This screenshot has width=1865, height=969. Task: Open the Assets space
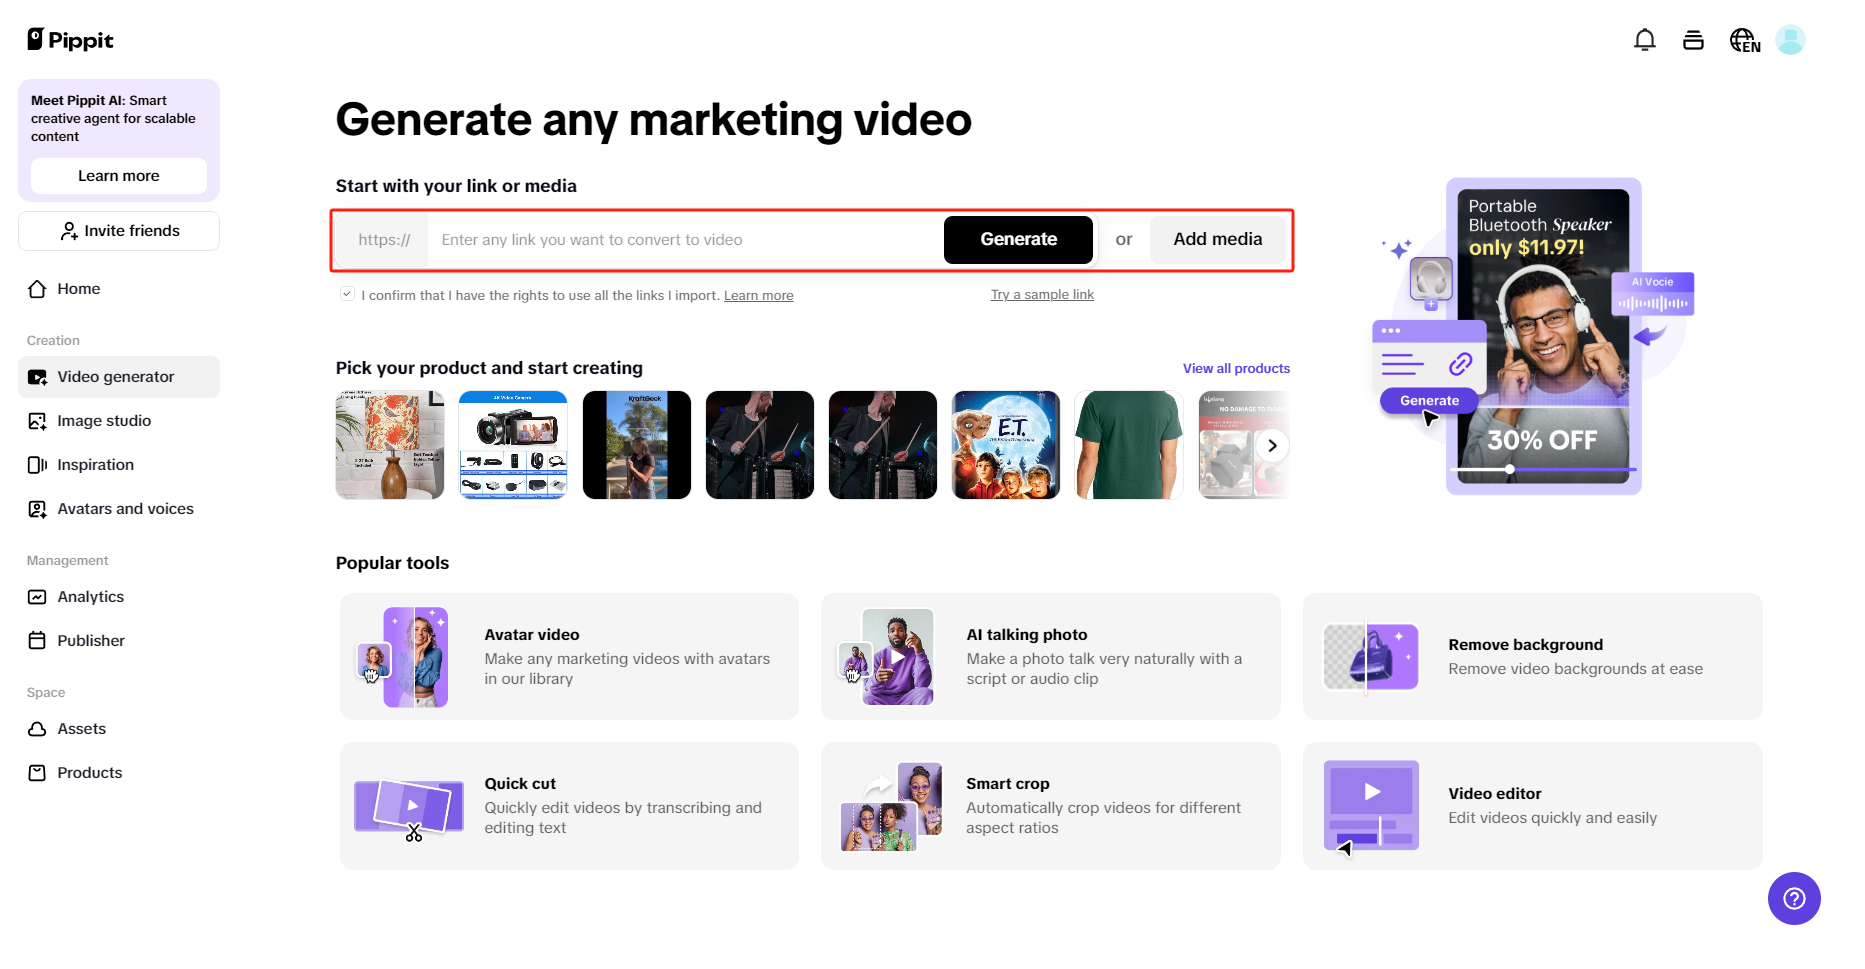coord(82,729)
